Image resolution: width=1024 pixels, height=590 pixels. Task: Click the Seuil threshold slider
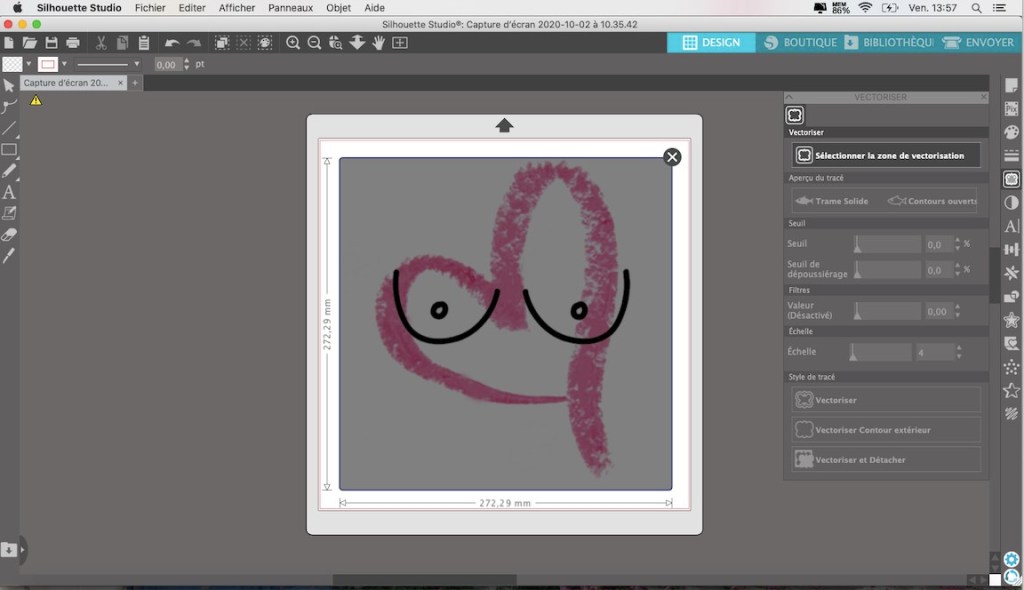[886, 244]
